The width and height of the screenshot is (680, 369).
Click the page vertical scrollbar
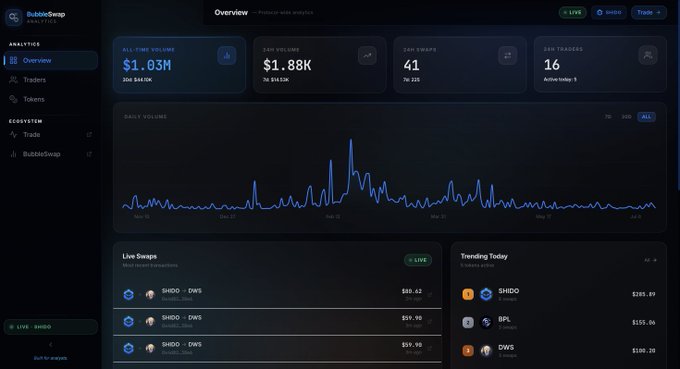tap(678, 95)
